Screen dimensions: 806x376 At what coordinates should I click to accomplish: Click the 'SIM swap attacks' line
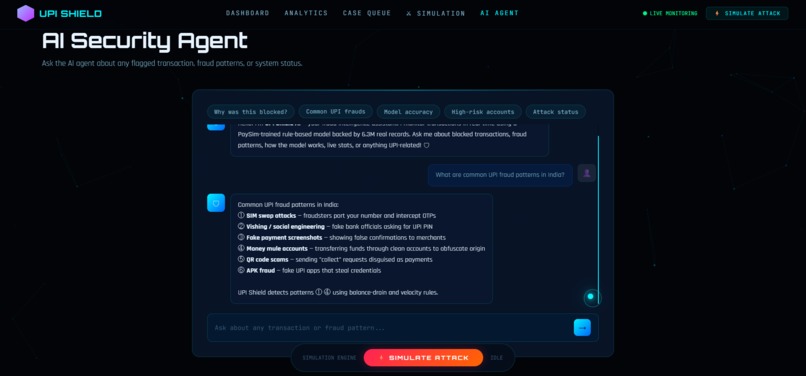click(x=337, y=216)
